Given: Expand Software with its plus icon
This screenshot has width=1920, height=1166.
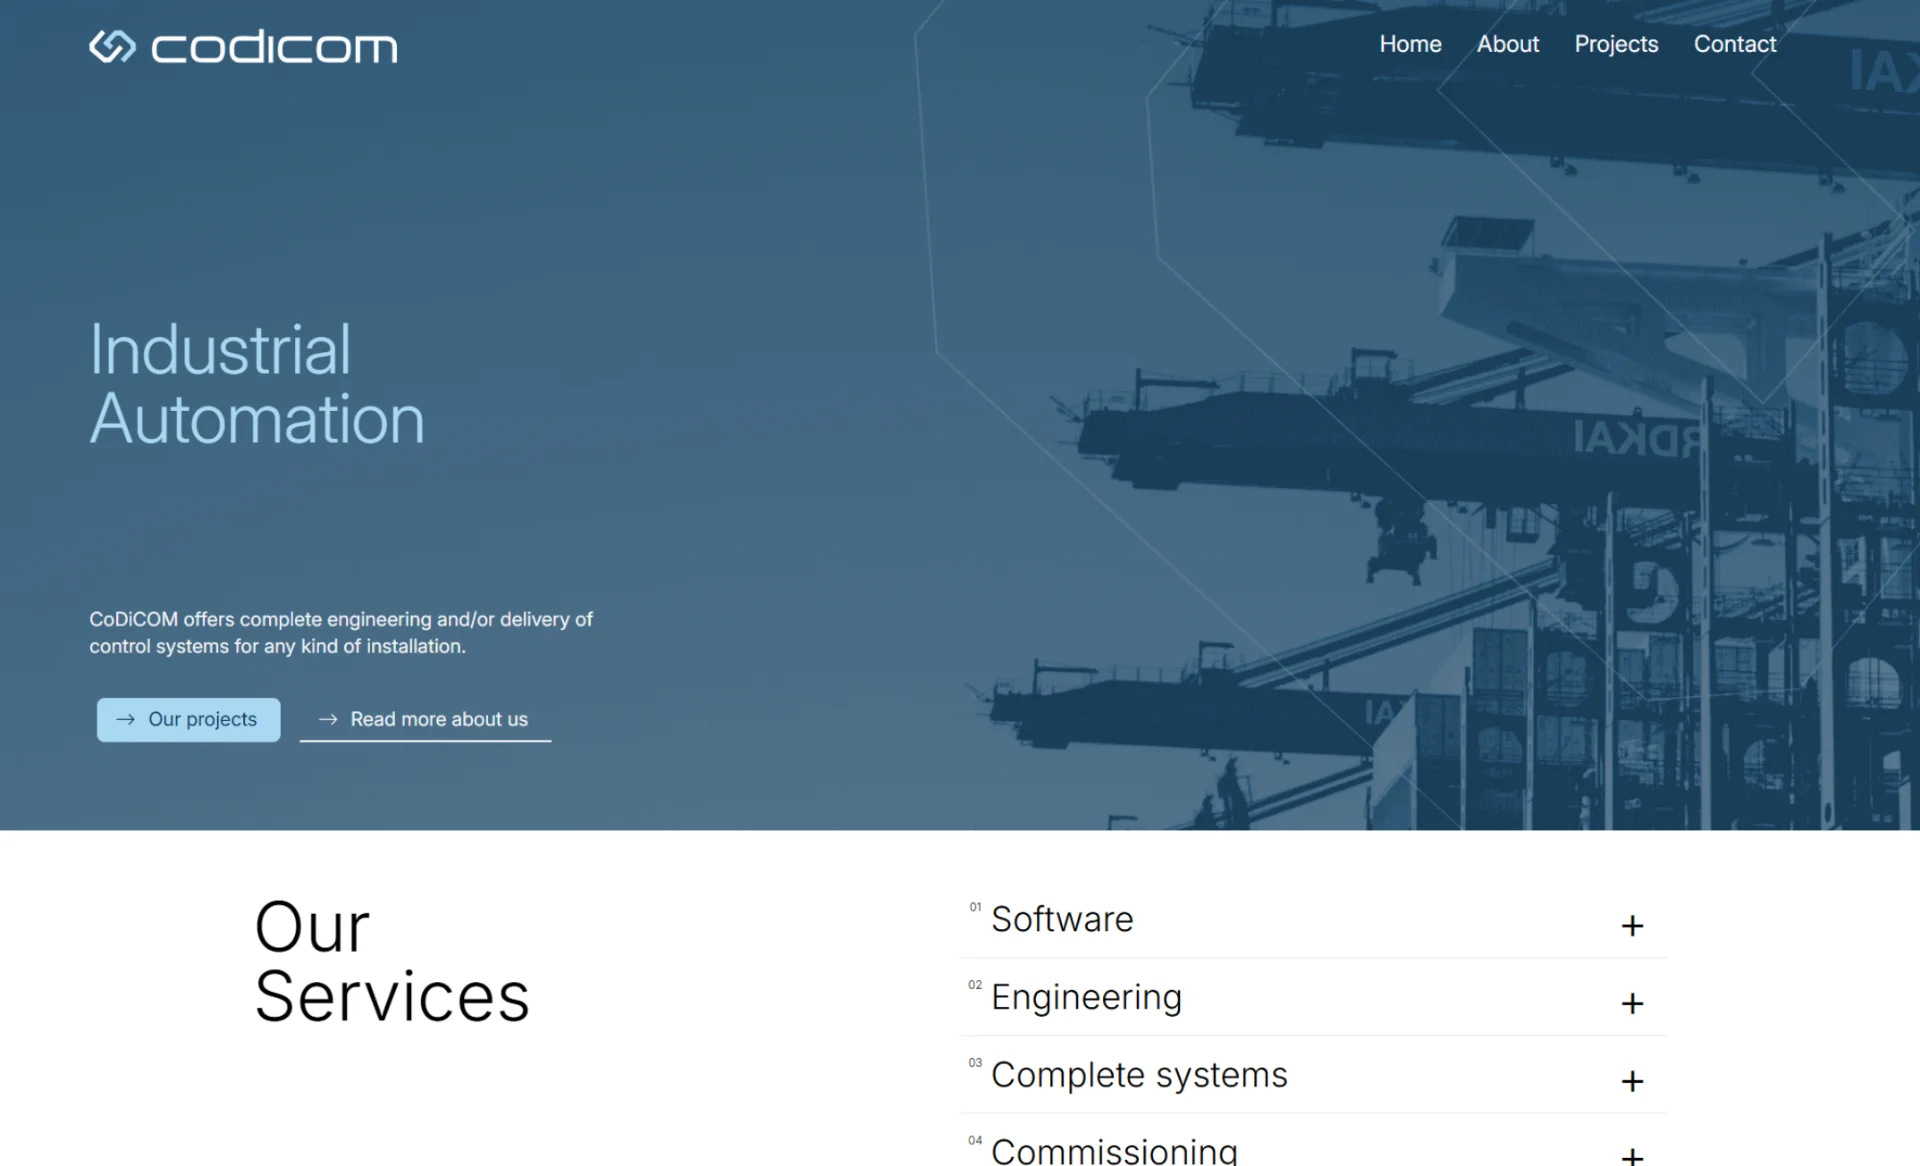Looking at the screenshot, I should tap(1632, 926).
